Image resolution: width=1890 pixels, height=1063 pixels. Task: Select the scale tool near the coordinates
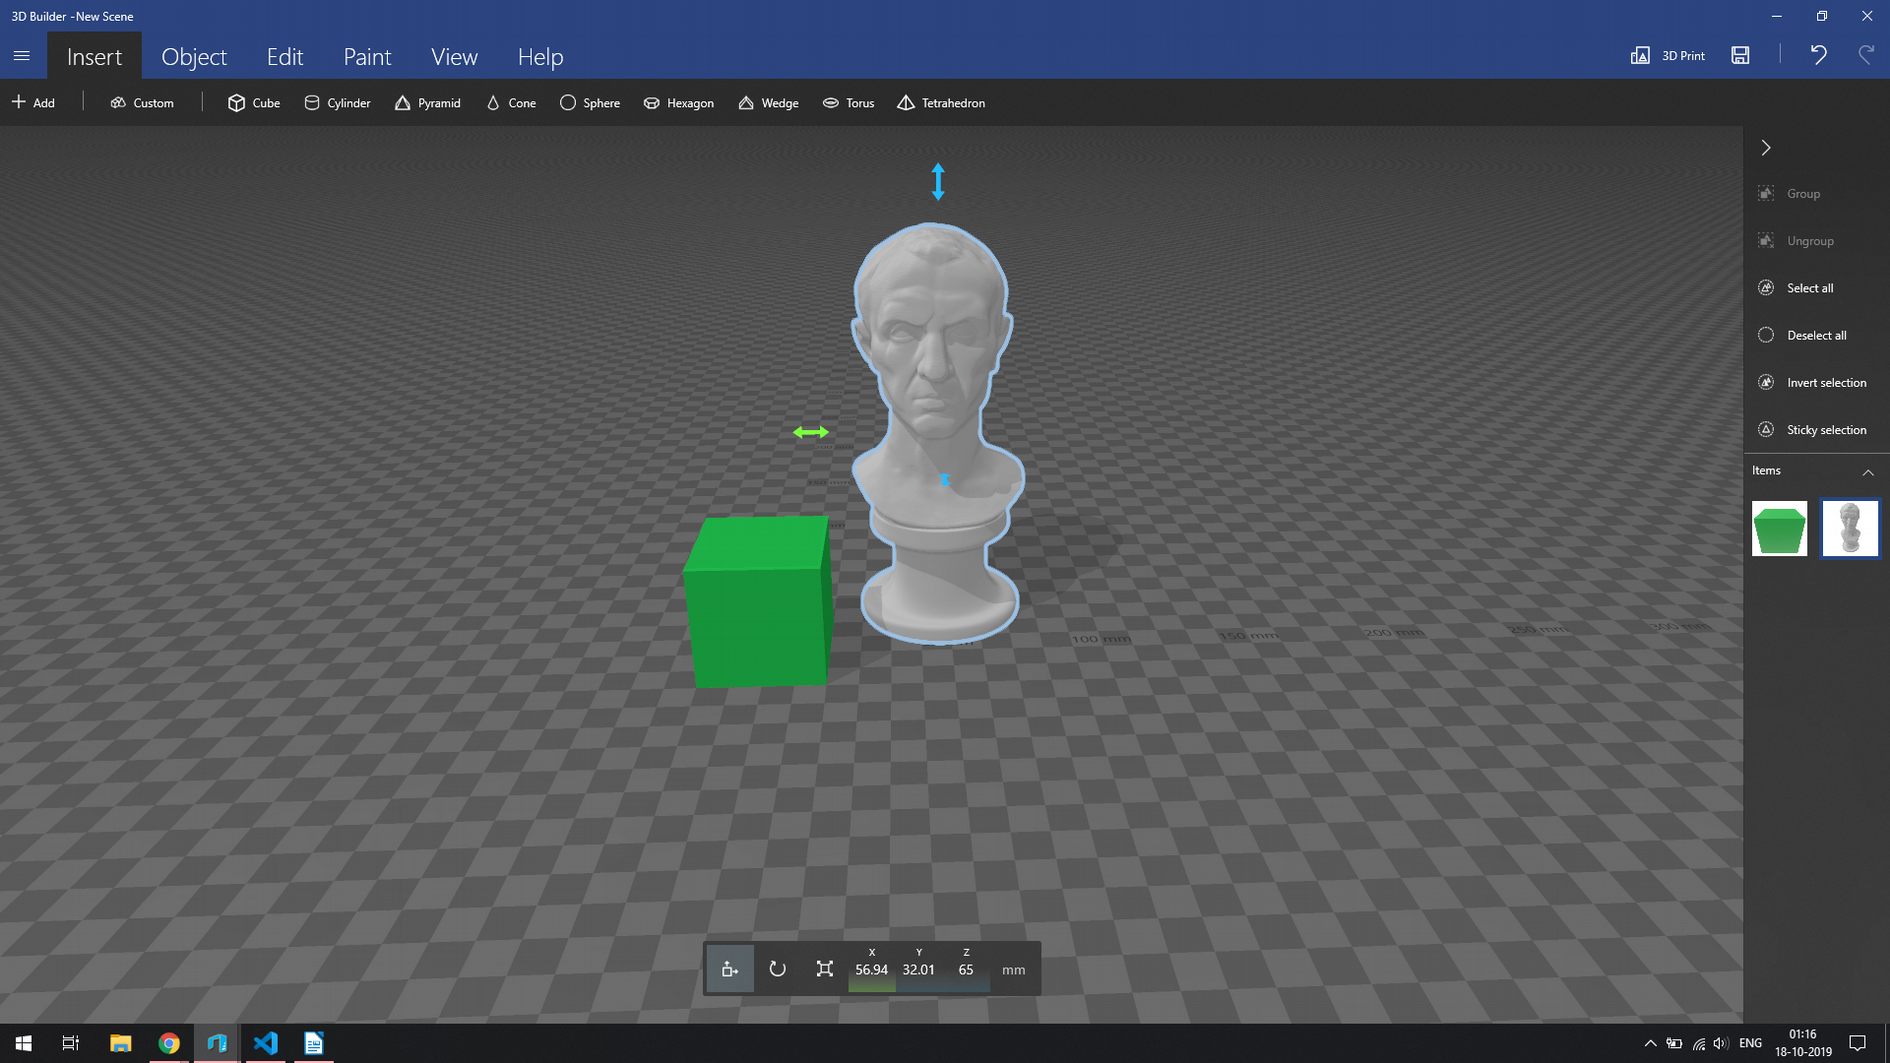click(x=824, y=968)
